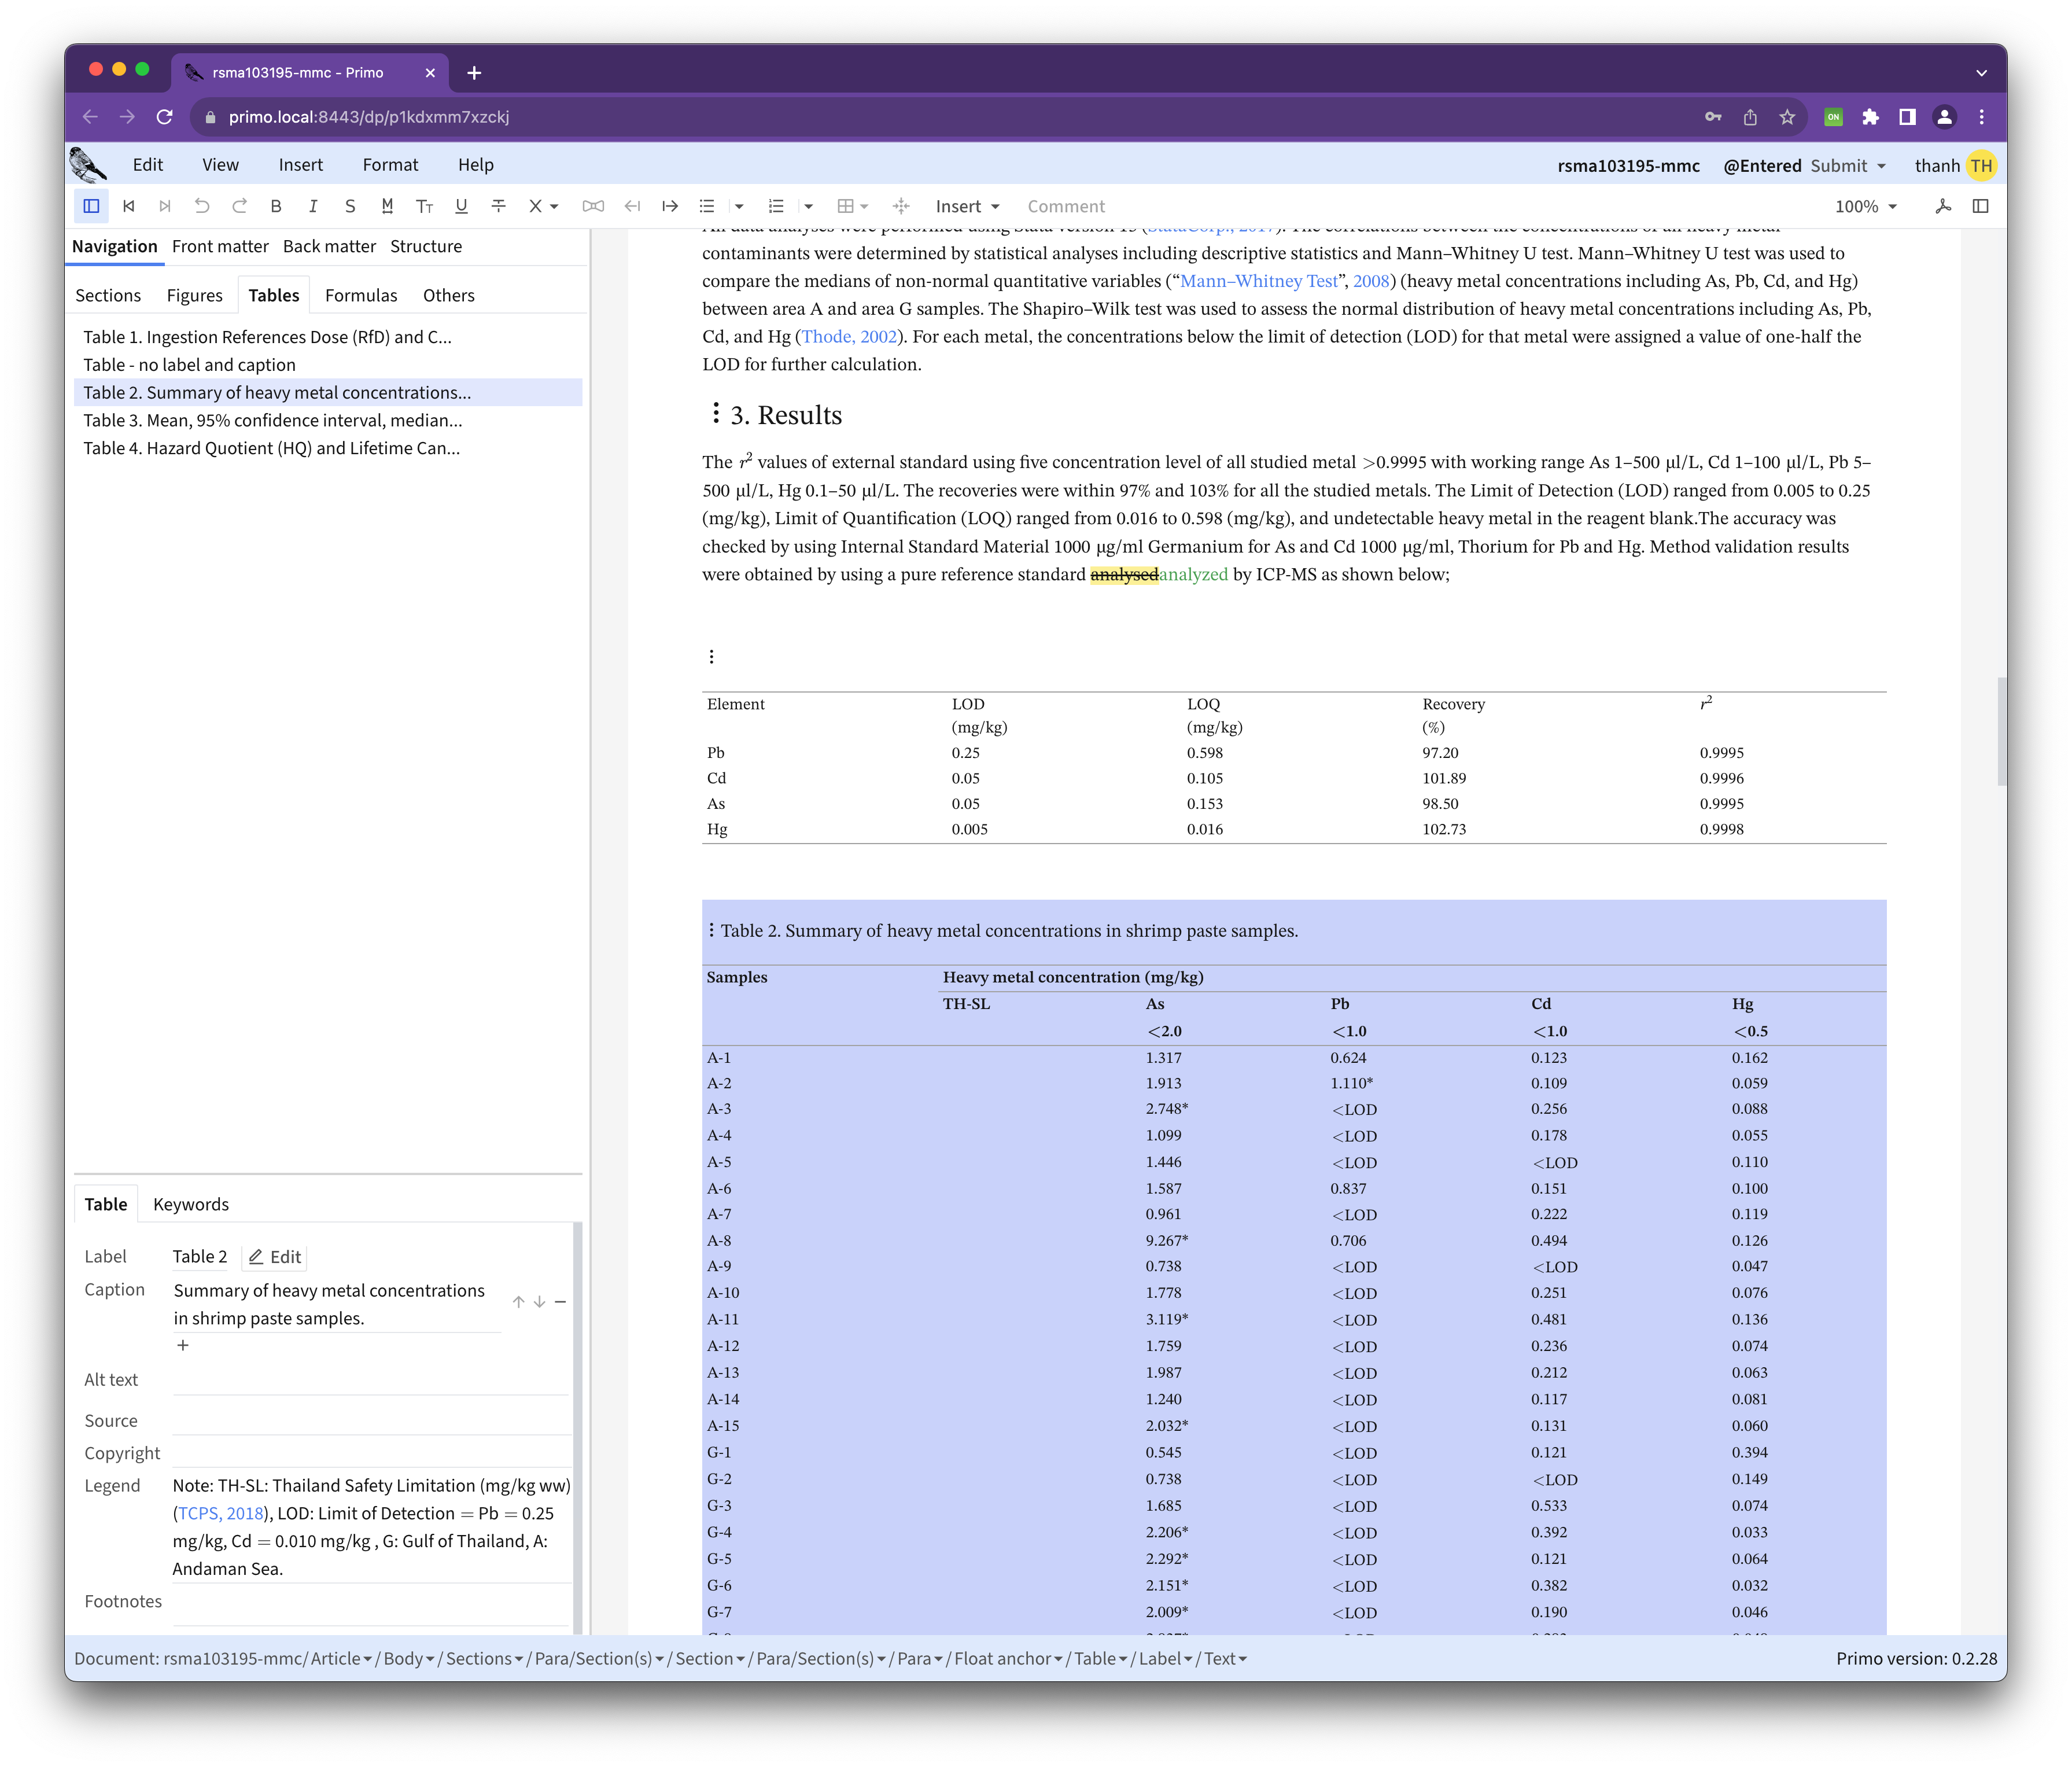Open the 100% zoom dropdown
Screen dimensions: 2072x1767
tap(1865, 206)
